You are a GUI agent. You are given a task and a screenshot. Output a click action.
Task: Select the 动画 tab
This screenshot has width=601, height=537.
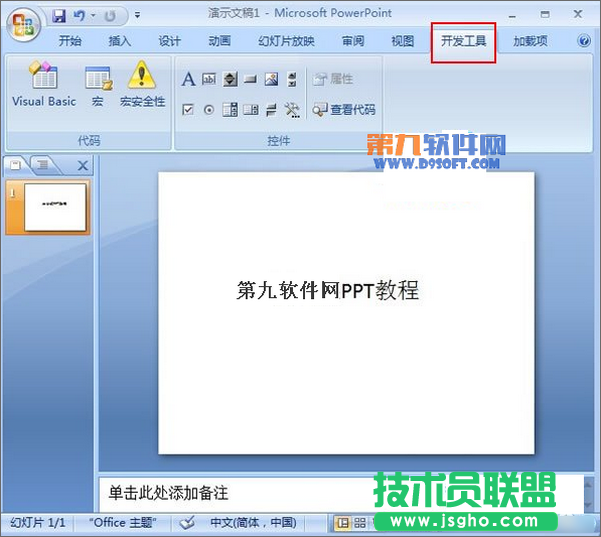(219, 41)
